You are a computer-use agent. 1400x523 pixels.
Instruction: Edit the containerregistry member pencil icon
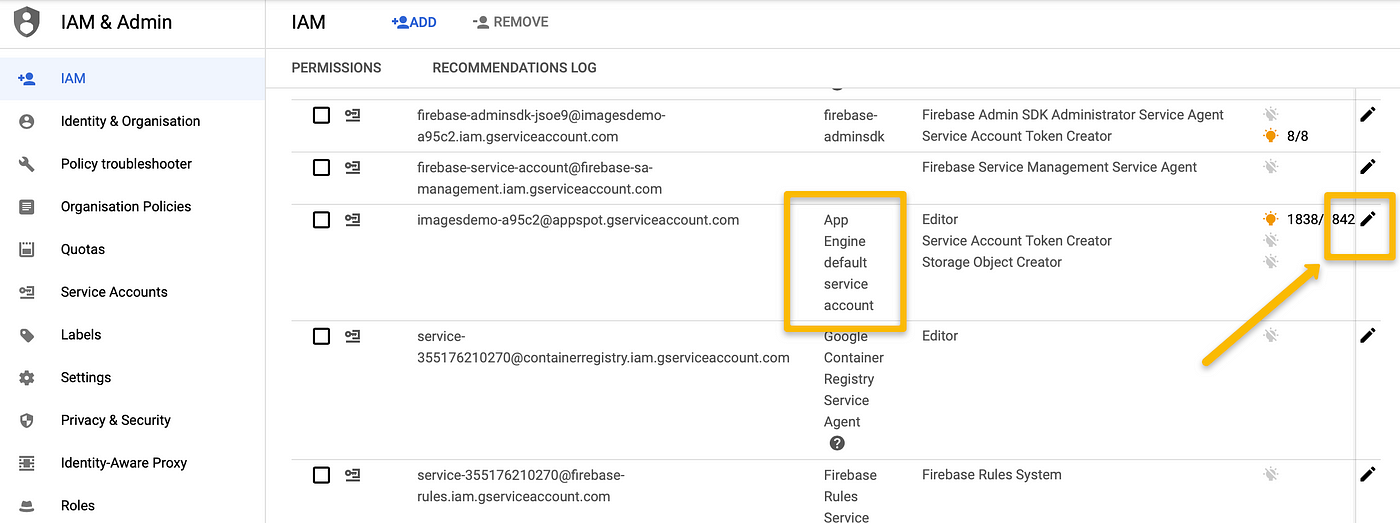click(1368, 336)
